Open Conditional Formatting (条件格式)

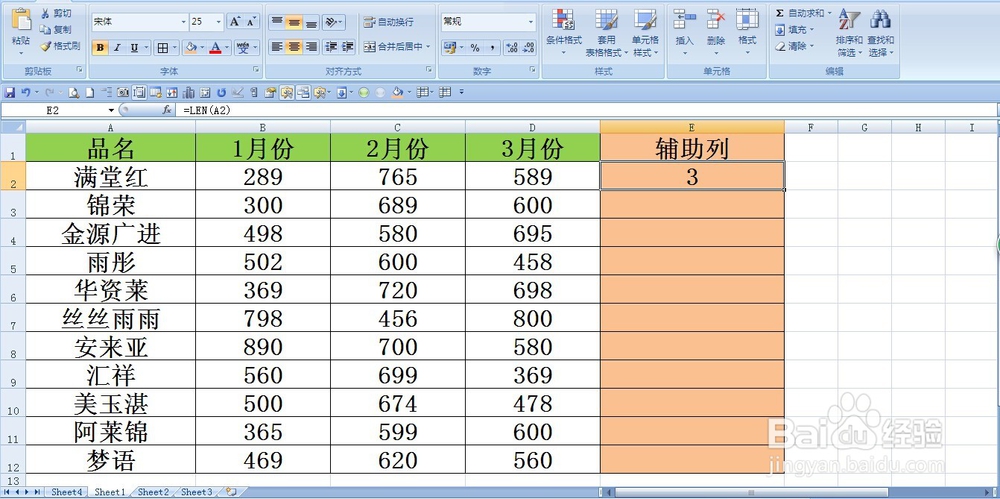564,31
